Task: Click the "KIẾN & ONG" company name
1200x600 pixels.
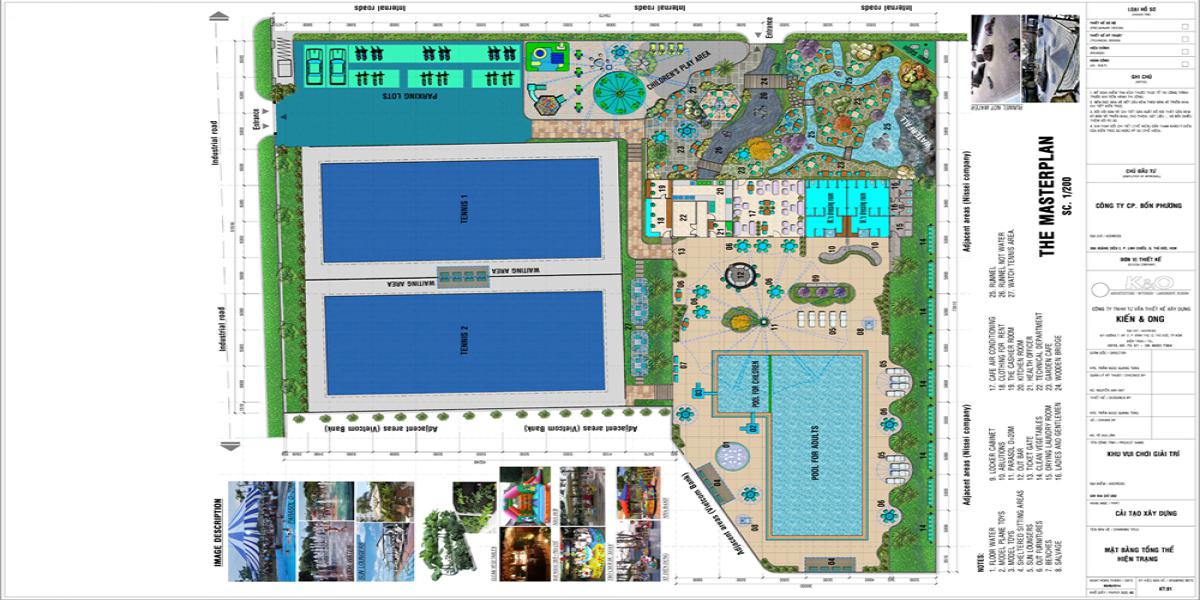Action: coord(1140,319)
